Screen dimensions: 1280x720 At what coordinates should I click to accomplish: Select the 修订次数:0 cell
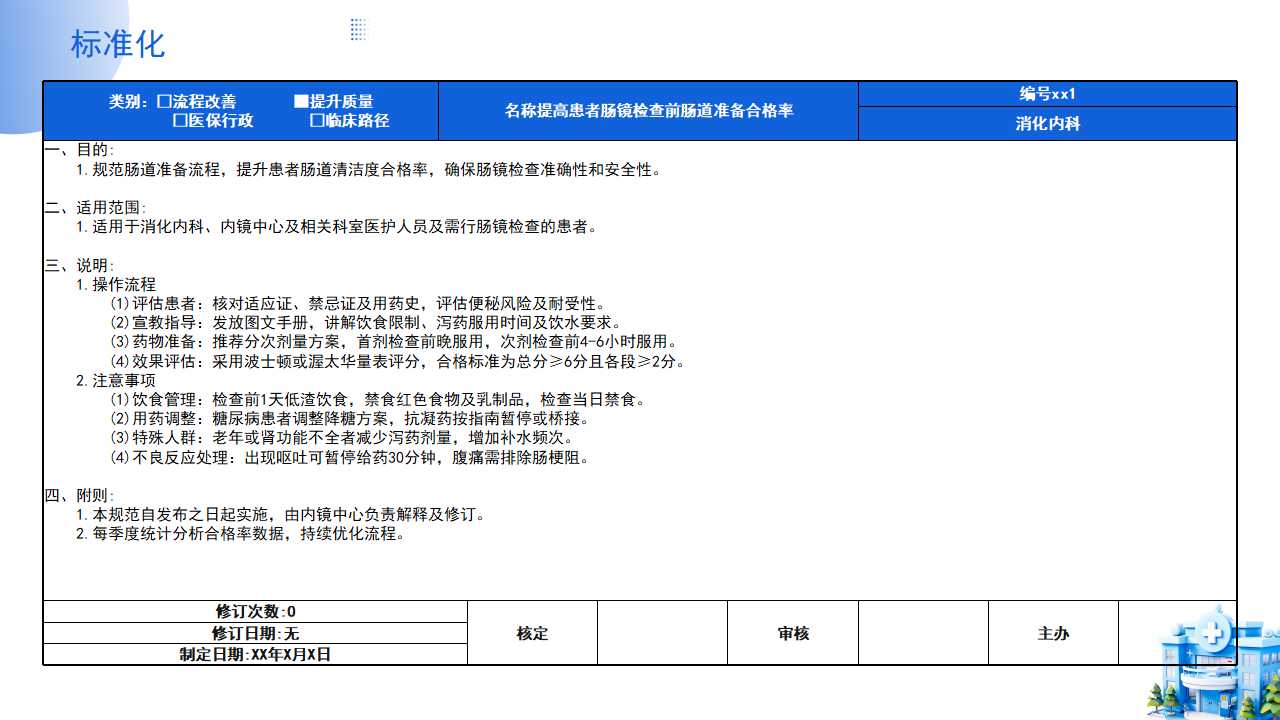[x=255, y=611]
